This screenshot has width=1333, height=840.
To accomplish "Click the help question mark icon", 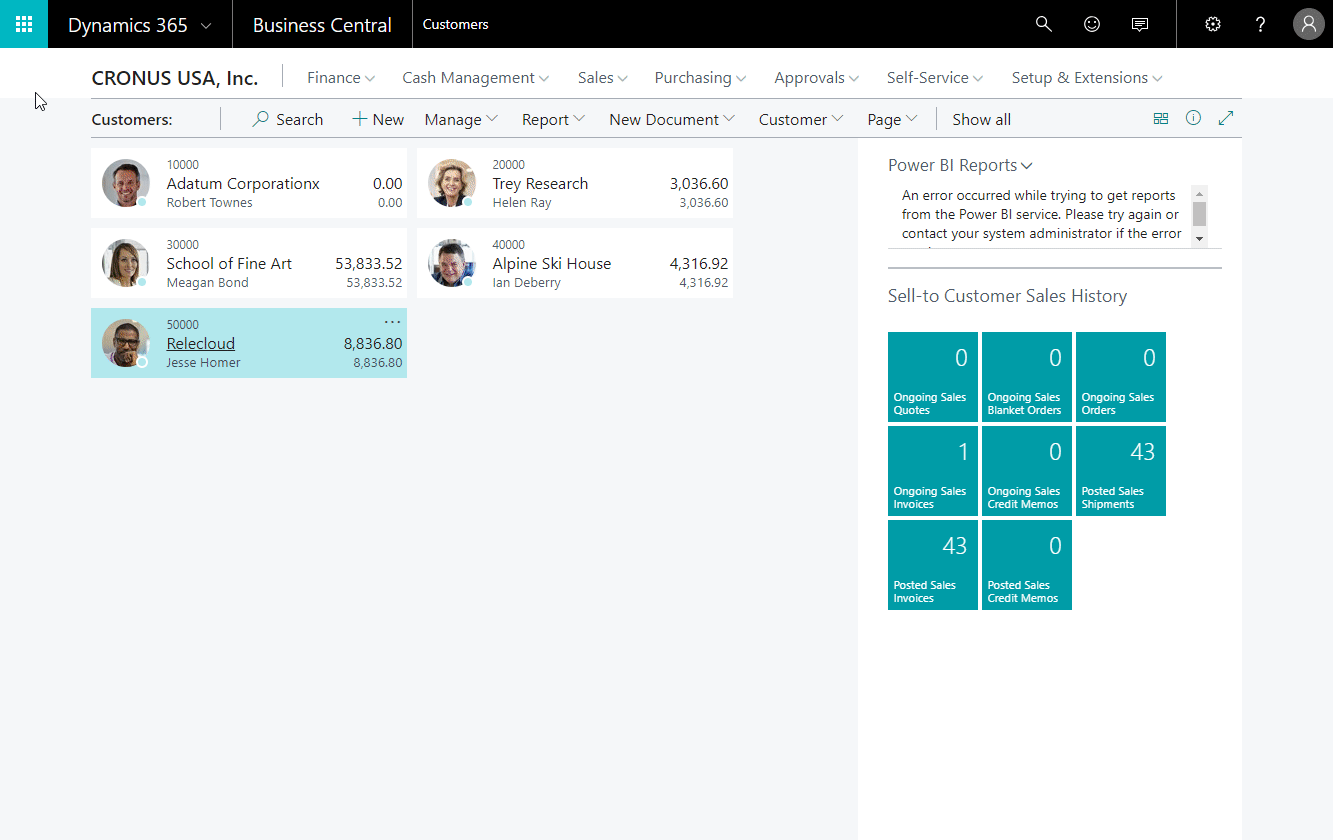I will pyautogui.click(x=1260, y=24).
